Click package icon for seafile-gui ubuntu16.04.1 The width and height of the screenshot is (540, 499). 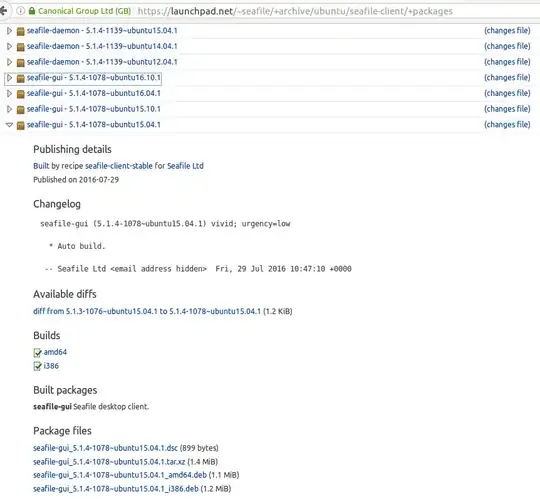pyautogui.click(x=21, y=94)
